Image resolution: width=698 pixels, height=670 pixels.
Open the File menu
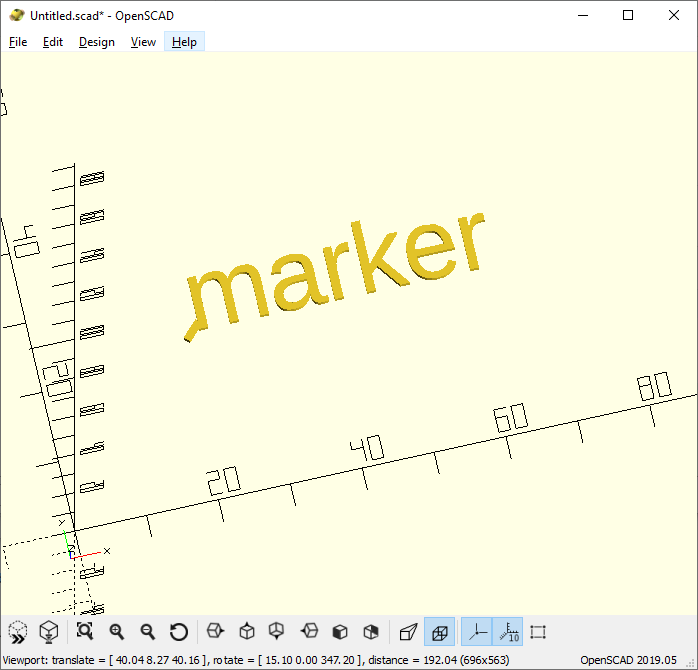tap(18, 42)
